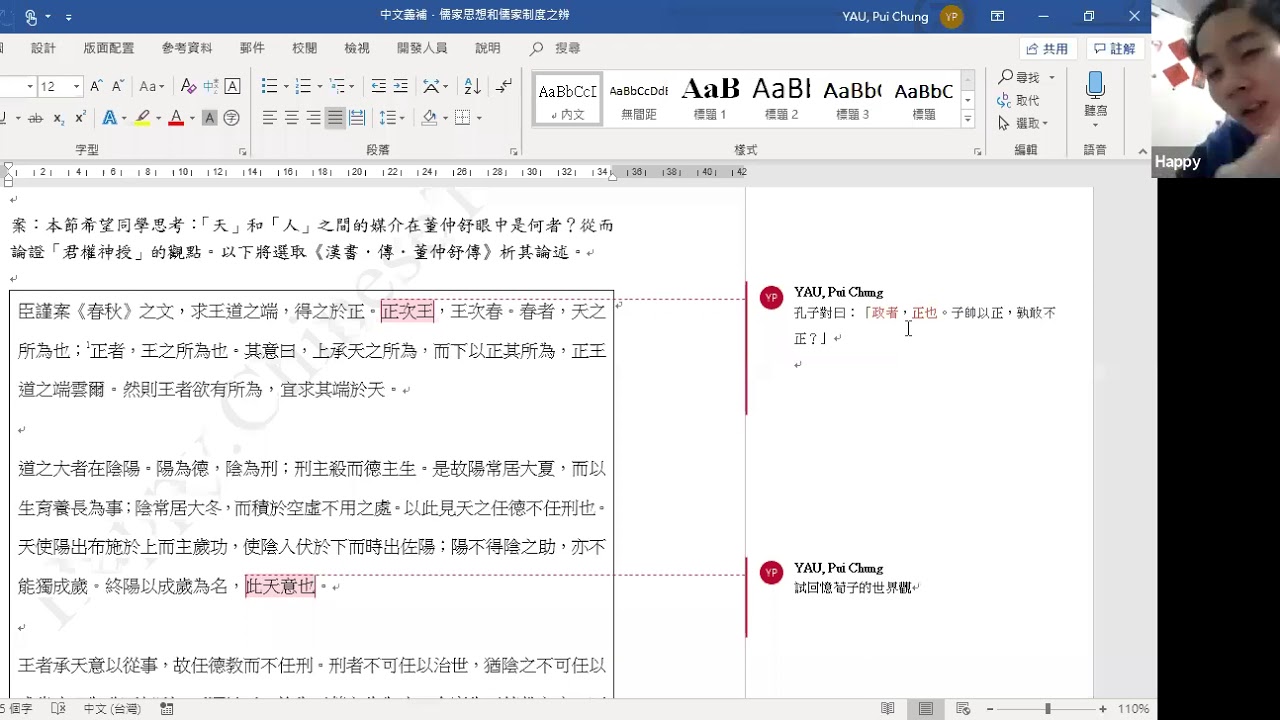
Task: Switch to read mode view
Action: tap(888, 709)
